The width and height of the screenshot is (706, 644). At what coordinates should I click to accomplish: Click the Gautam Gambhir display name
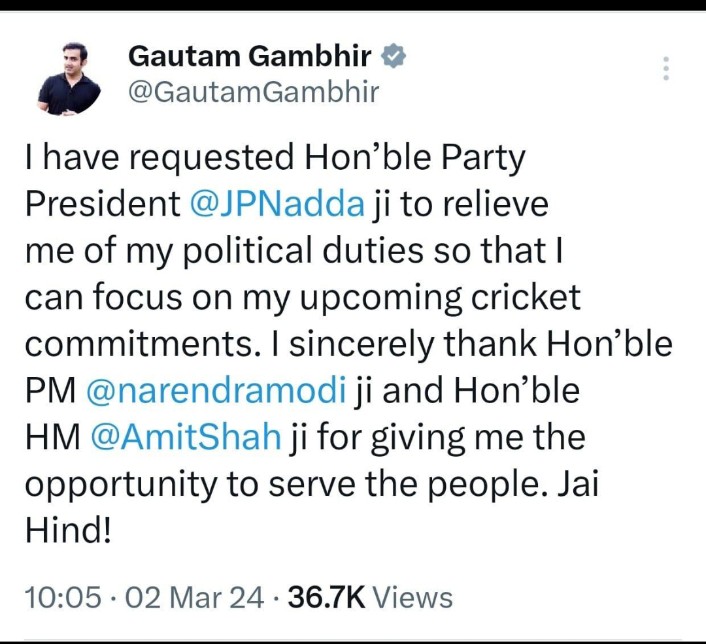[x=249, y=59]
